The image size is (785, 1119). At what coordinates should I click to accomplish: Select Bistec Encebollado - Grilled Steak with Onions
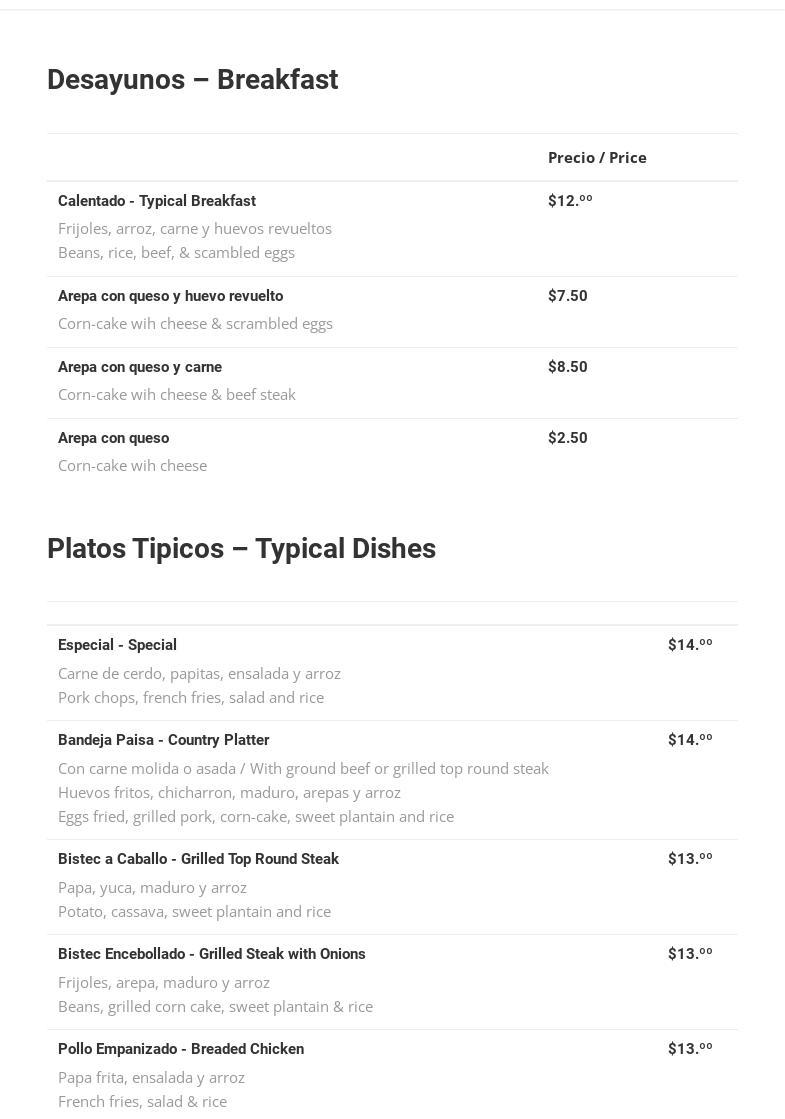point(212,954)
